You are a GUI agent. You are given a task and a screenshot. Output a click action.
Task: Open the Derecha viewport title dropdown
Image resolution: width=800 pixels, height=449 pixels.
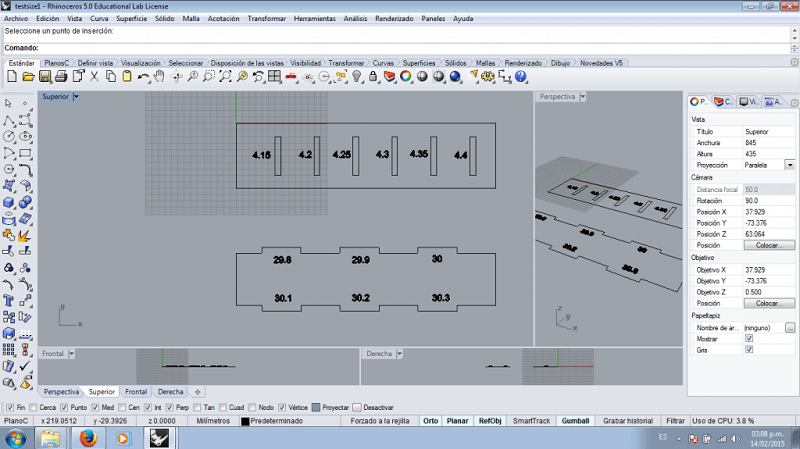(399, 354)
